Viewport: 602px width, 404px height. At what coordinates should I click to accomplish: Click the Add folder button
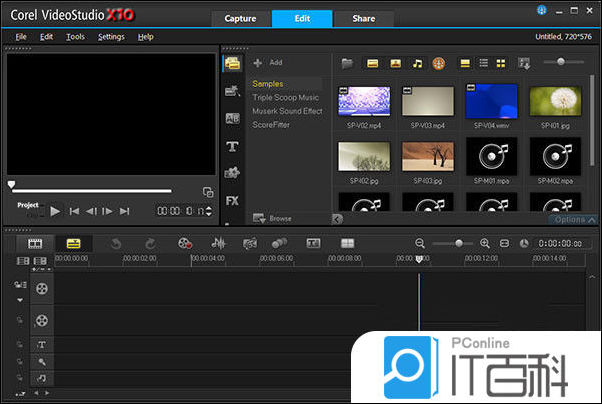[267, 62]
